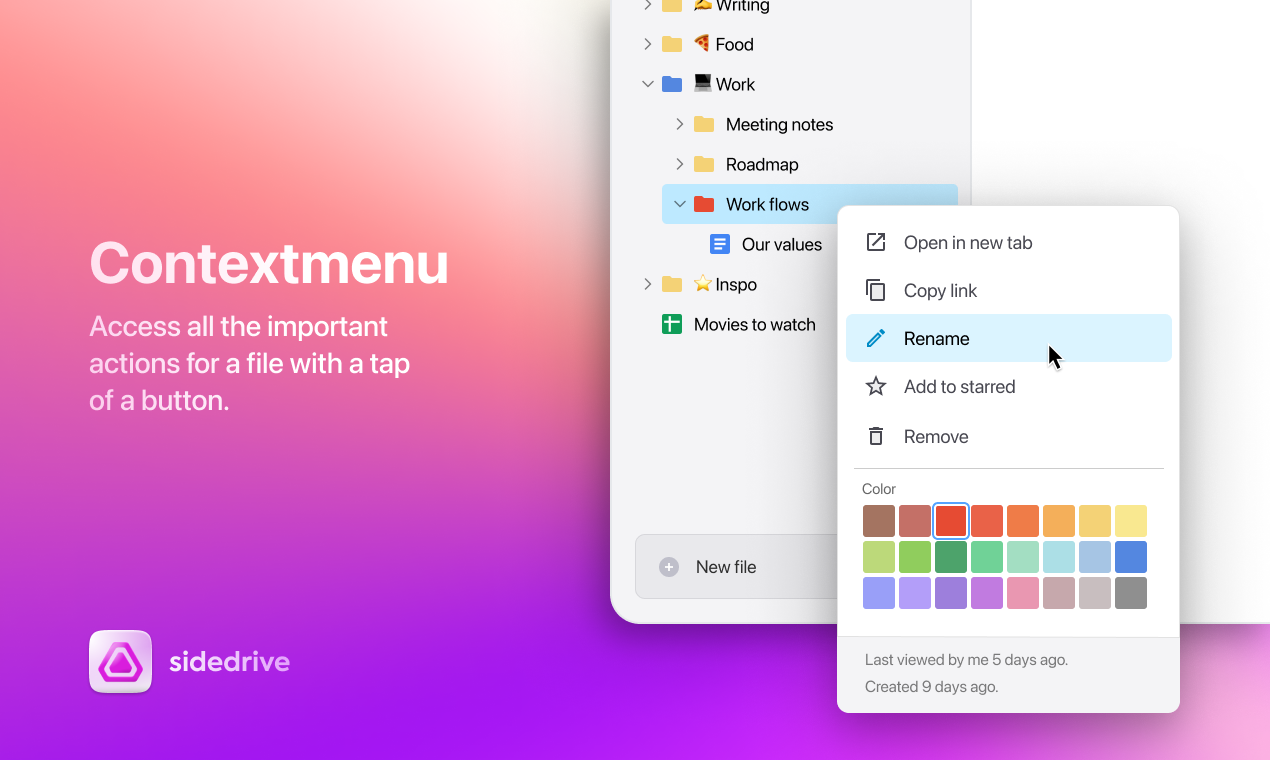Collapse the Work folder chevron
Screen dimensions: 1270x760
pos(648,84)
